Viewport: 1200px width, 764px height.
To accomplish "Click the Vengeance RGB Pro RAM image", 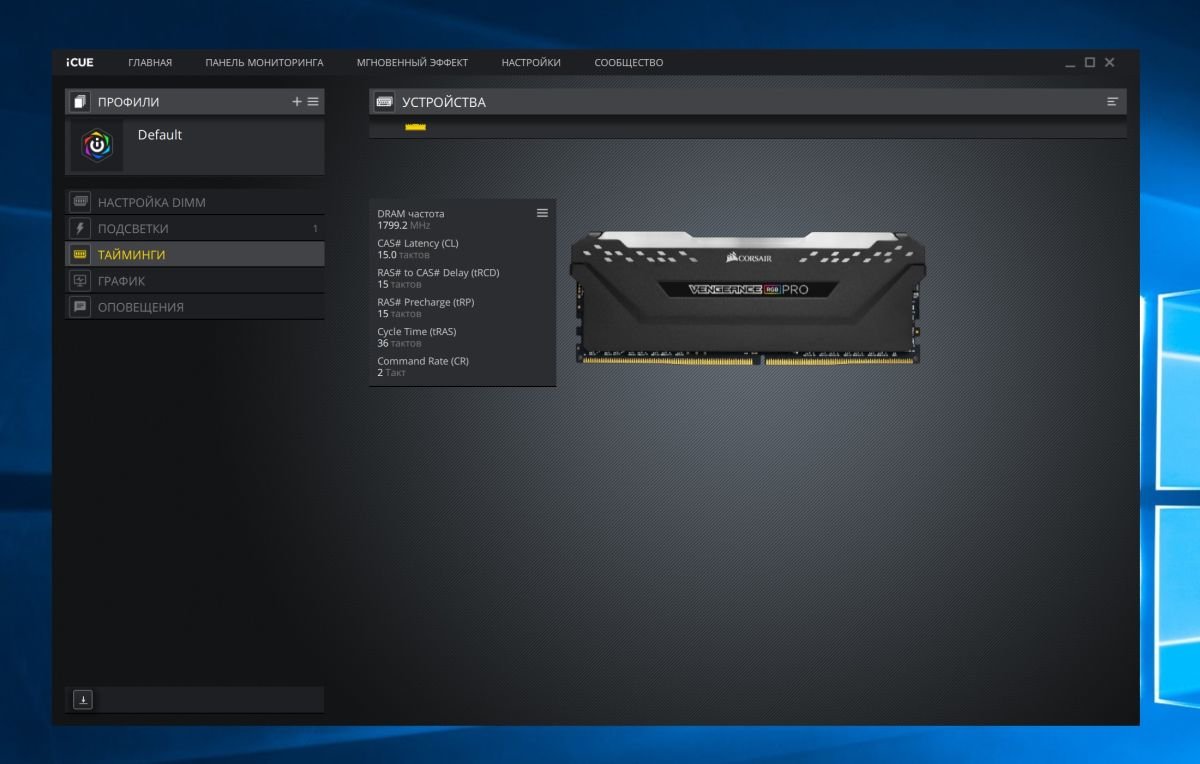I will tap(748, 297).
